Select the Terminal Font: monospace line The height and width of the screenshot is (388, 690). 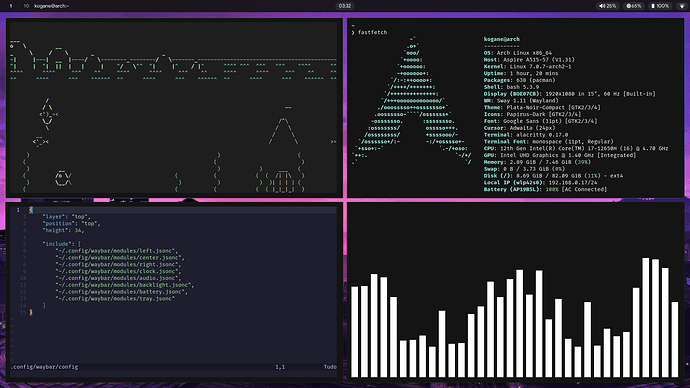tap(548, 142)
